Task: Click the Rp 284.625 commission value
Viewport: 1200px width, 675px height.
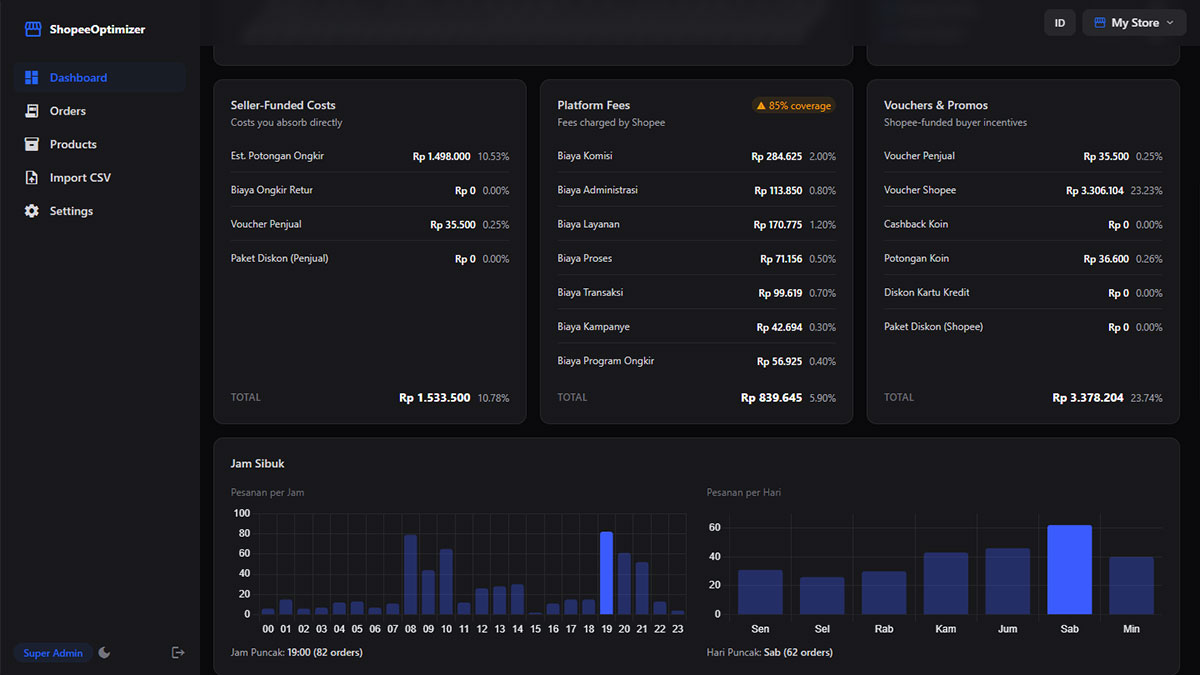Action: (777, 156)
